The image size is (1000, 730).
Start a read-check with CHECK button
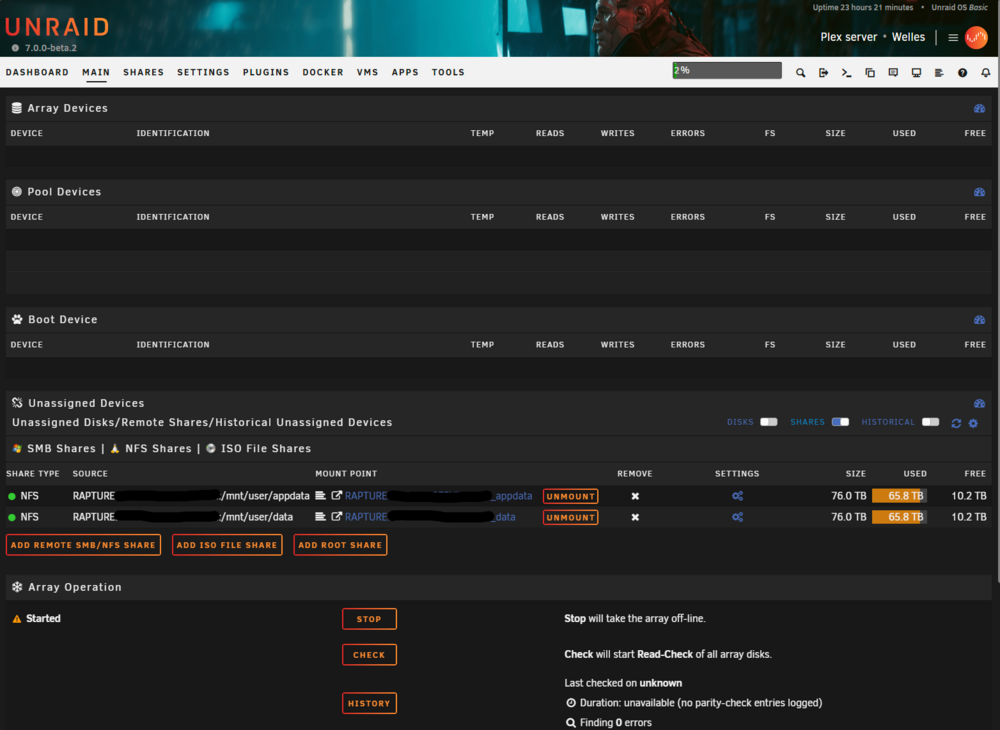pos(369,655)
